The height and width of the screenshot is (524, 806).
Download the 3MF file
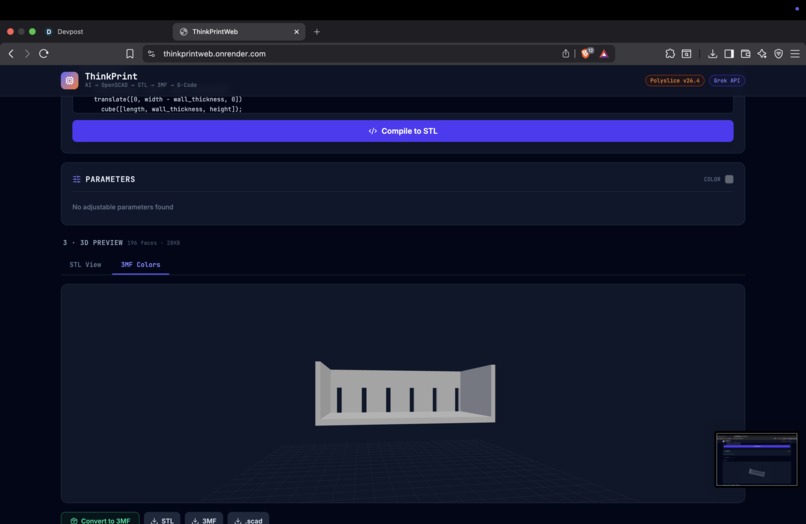coord(204,519)
